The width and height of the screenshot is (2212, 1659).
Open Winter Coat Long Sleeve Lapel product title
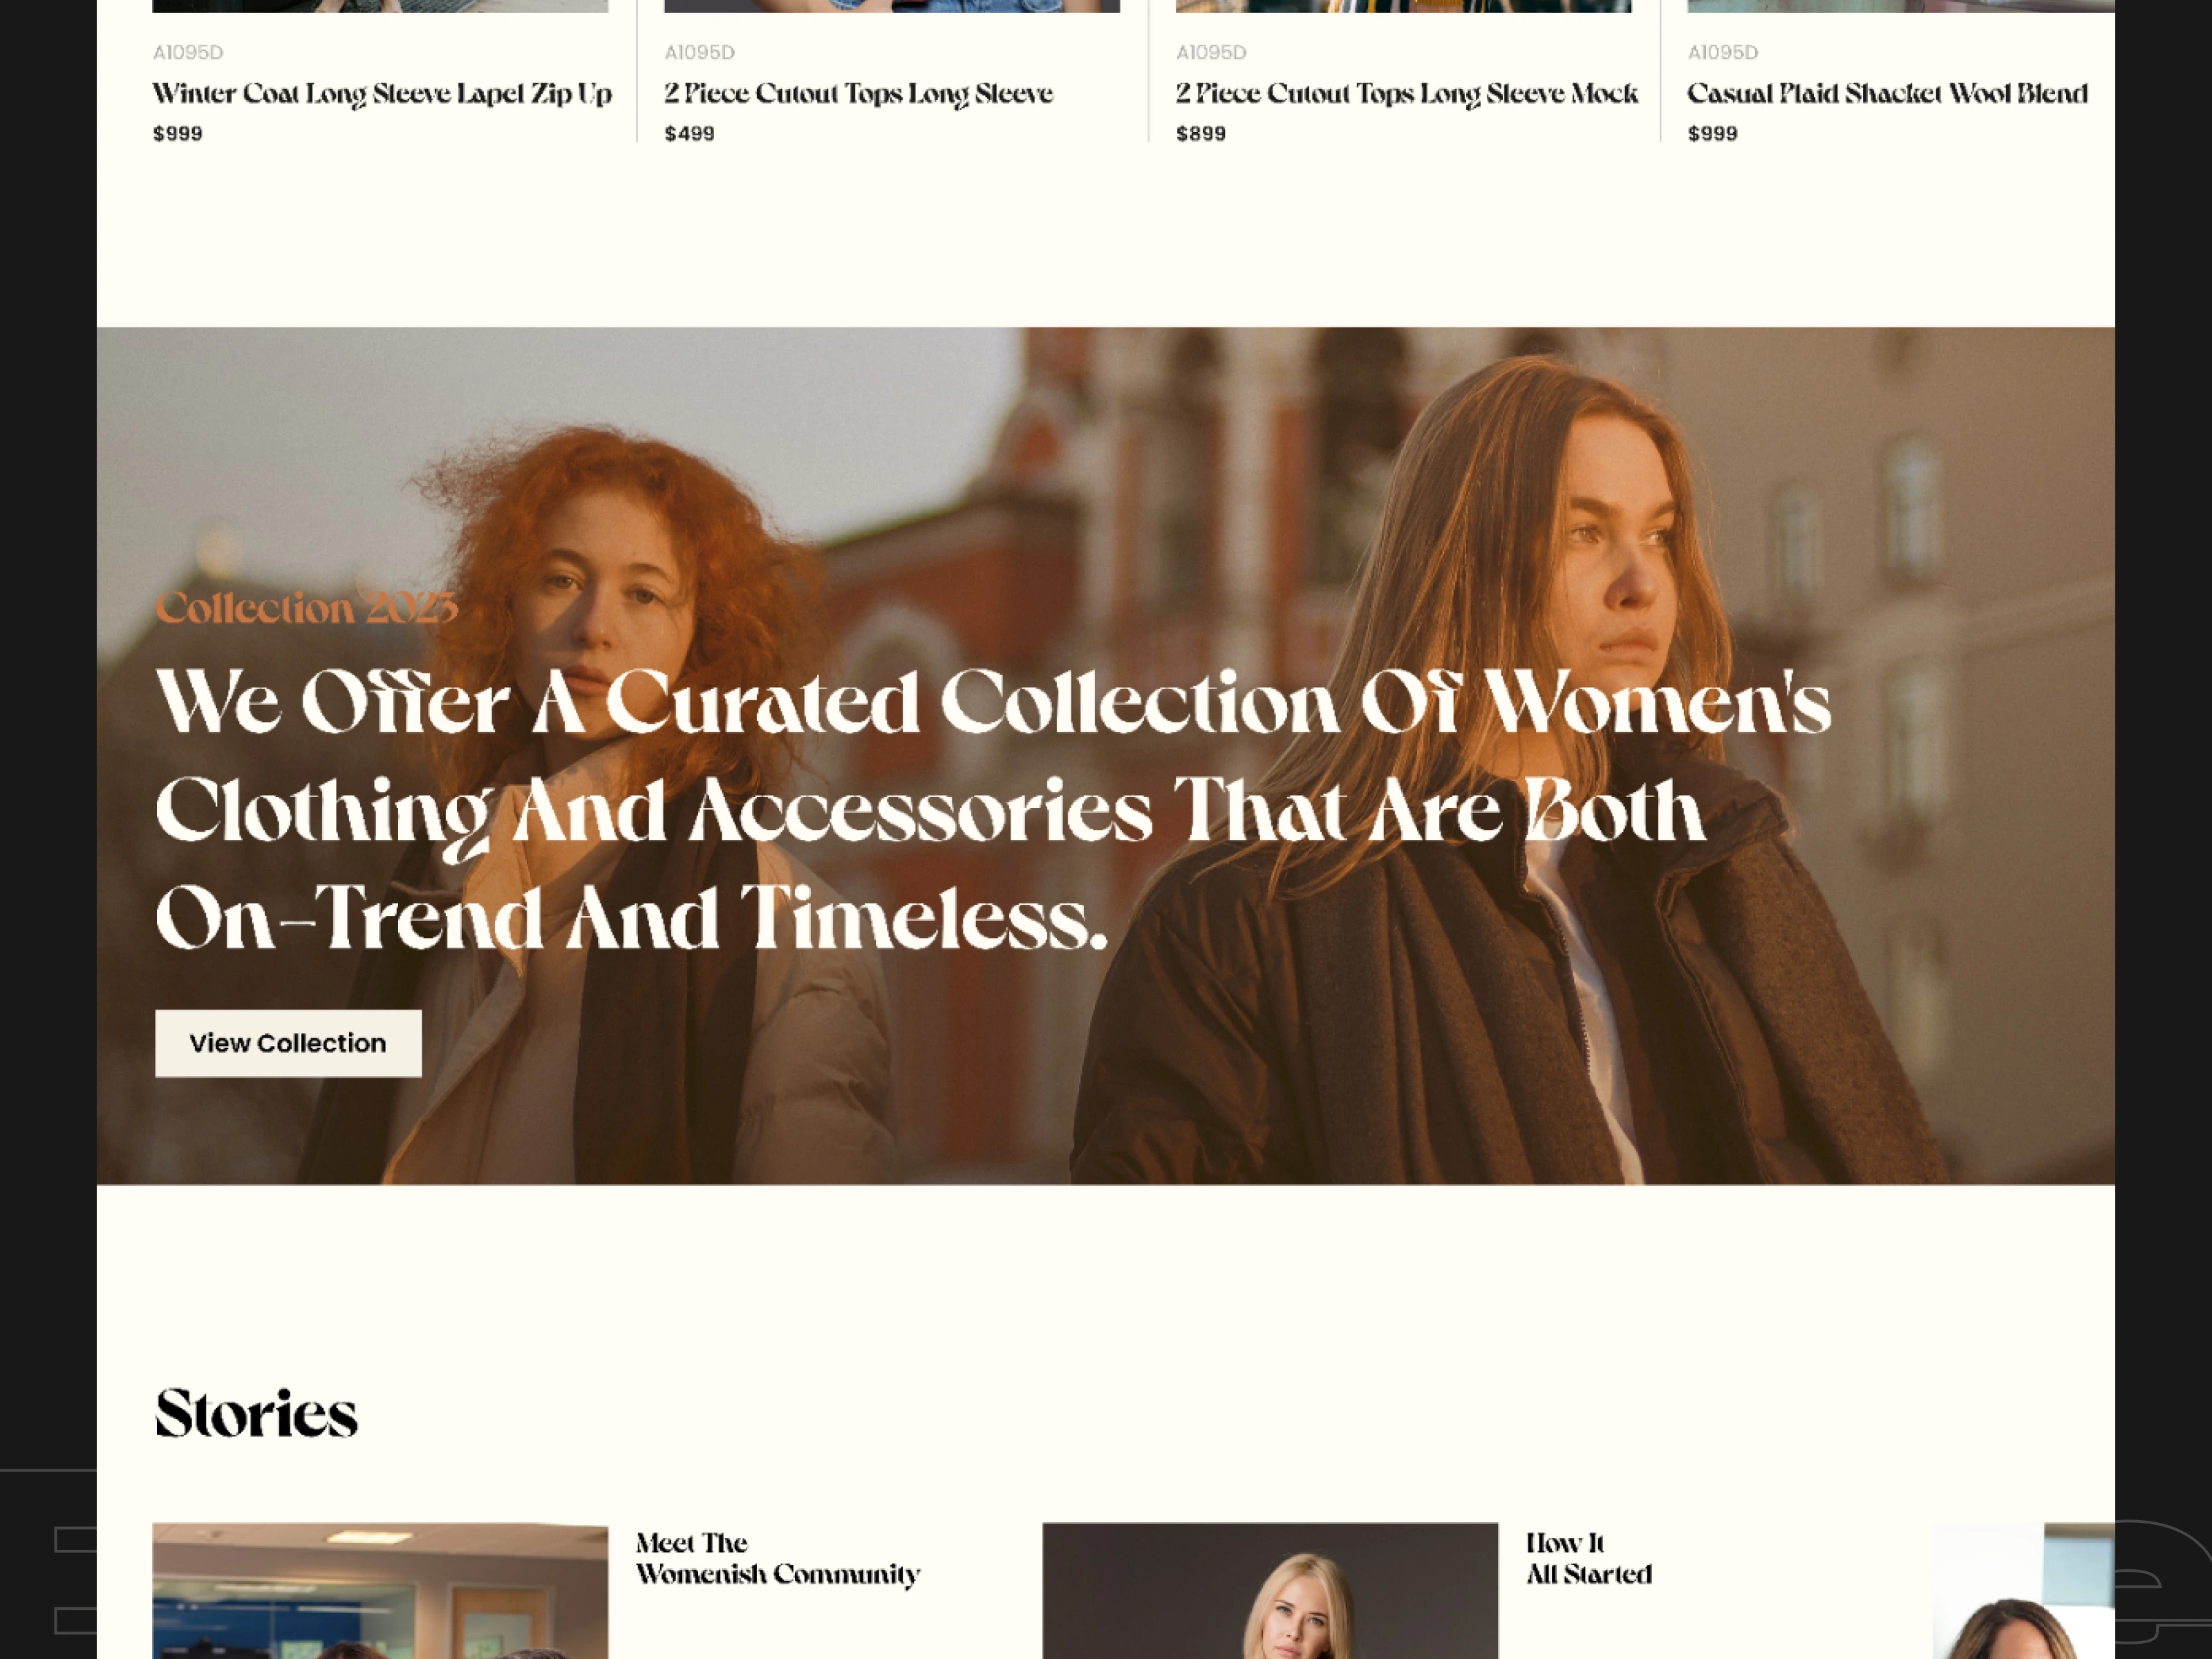(382, 94)
